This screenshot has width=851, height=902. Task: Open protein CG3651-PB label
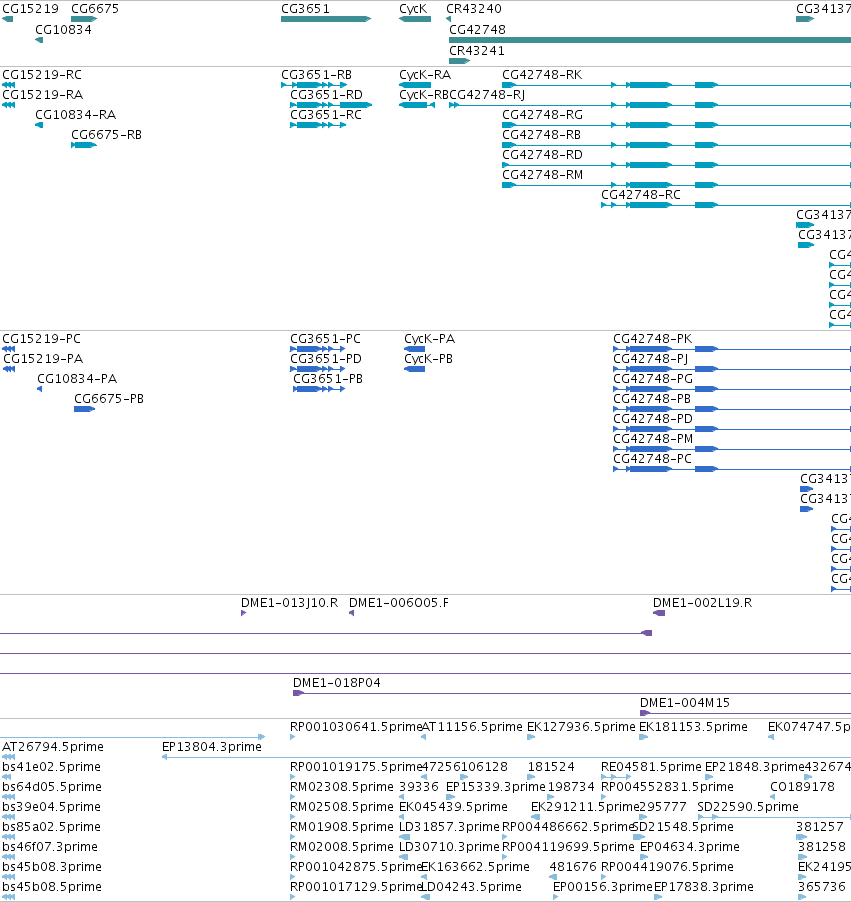pyautogui.click(x=328, y=379)
